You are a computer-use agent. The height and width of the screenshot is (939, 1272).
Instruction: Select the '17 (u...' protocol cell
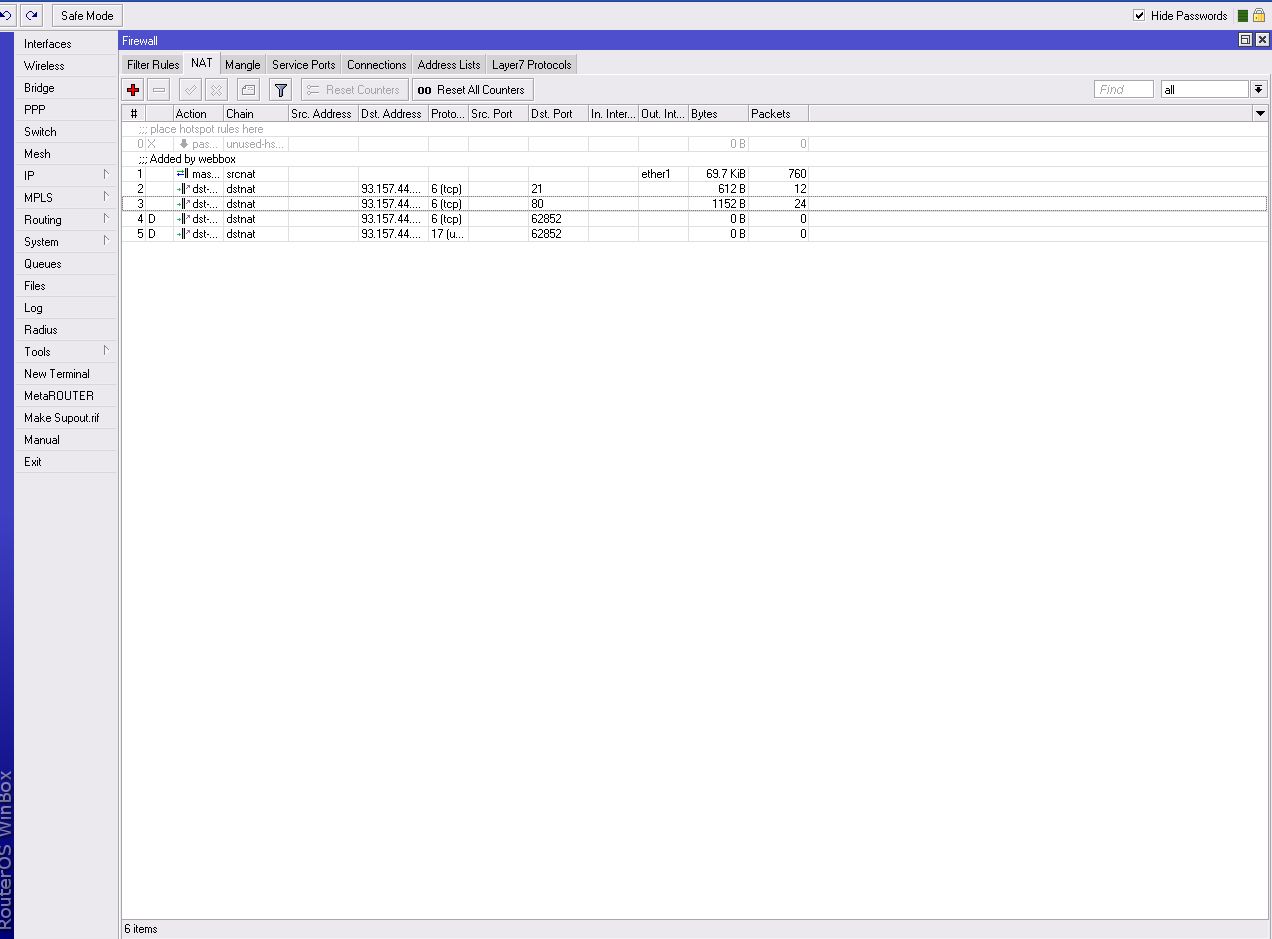tap(448, 234)
